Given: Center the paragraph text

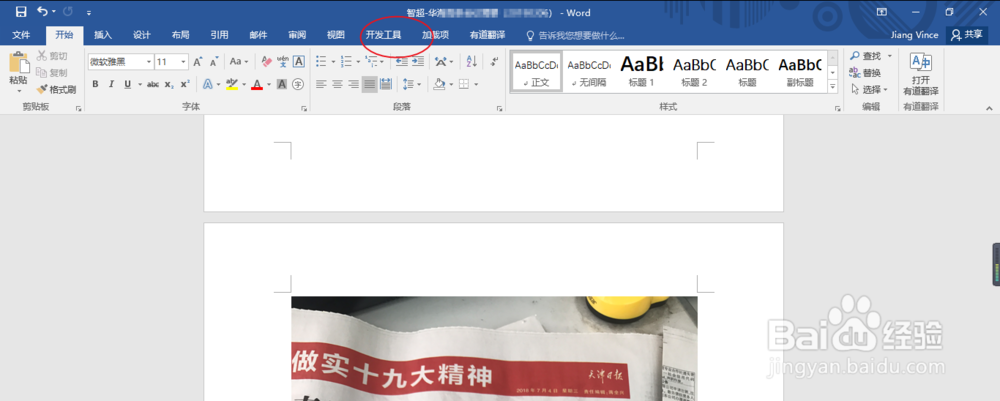Looking at the screenshot, I should point(337,84).
